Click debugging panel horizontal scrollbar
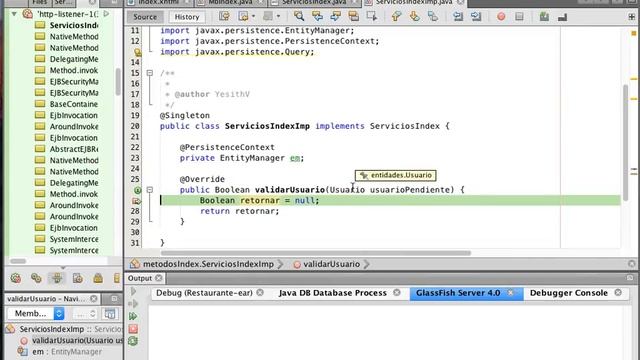This screenshot has height=360, width=640. [x=18, y=261]
